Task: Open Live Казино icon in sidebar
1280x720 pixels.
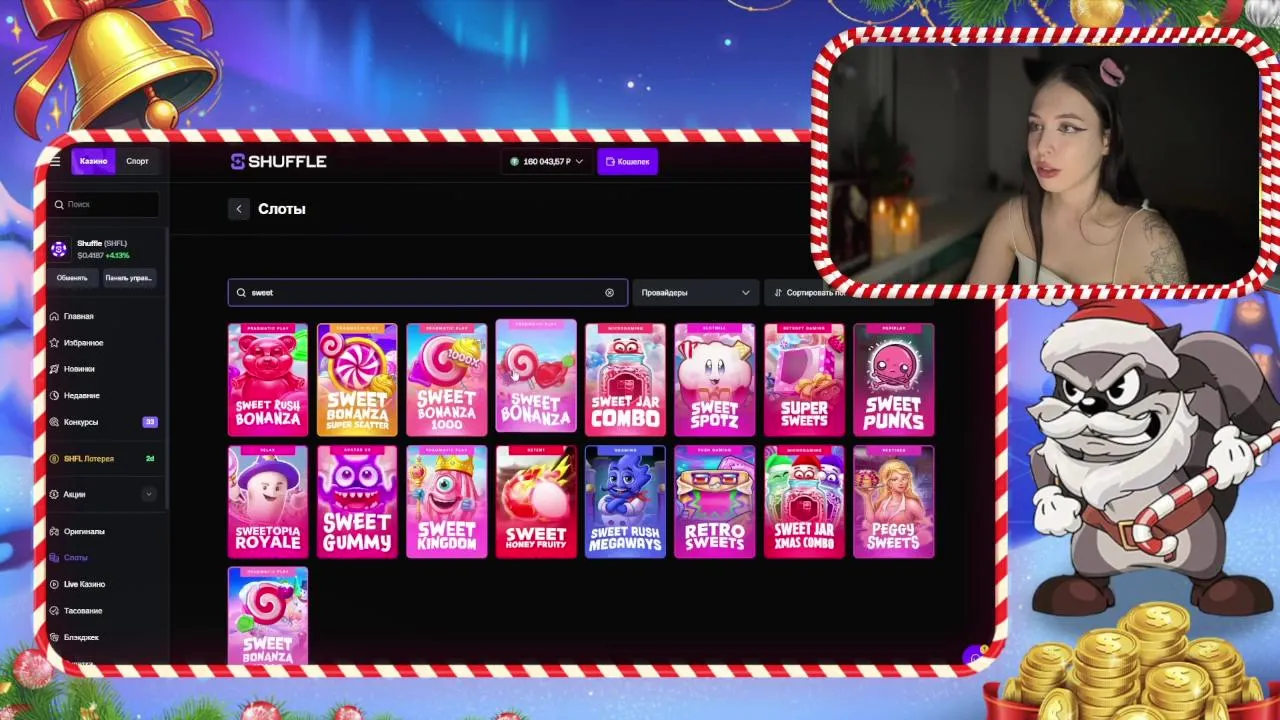Action: (x=54, y=584)
